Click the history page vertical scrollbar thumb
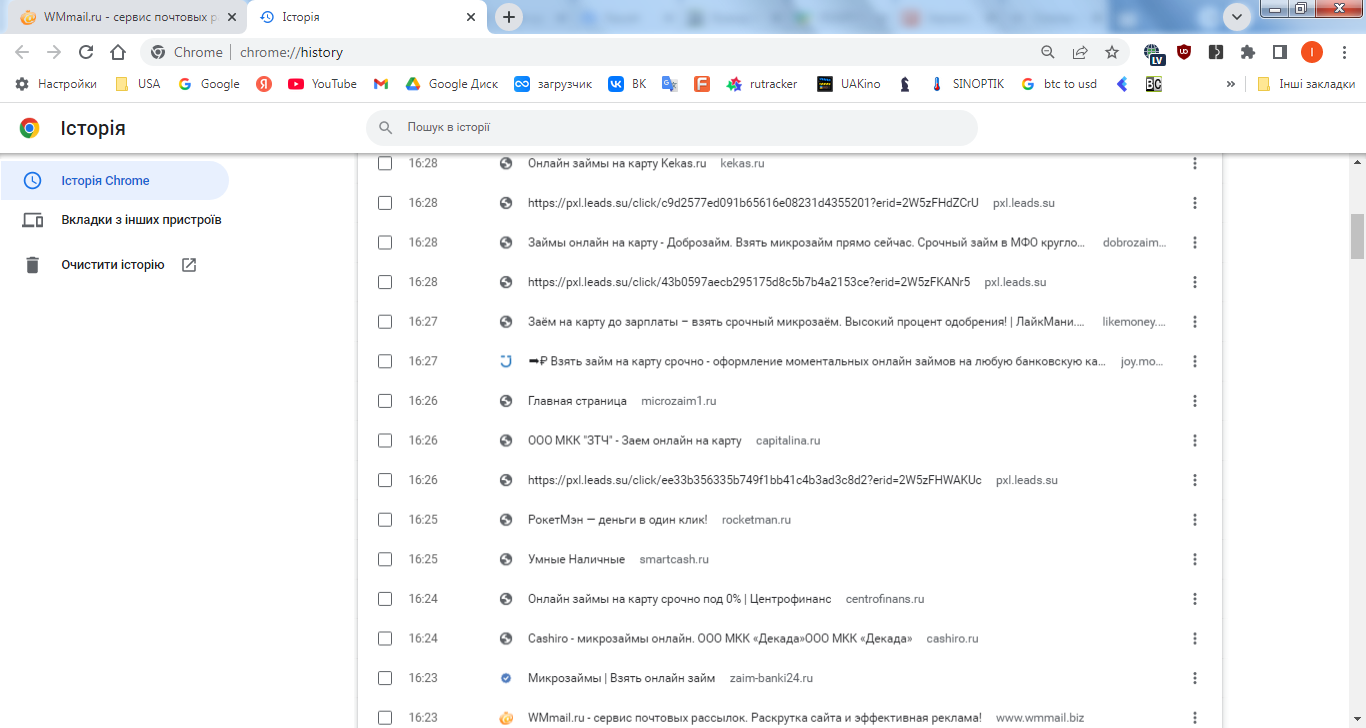Viewport: 1366px width, 728px height. pyautogui.click(x=1358, y=236)
